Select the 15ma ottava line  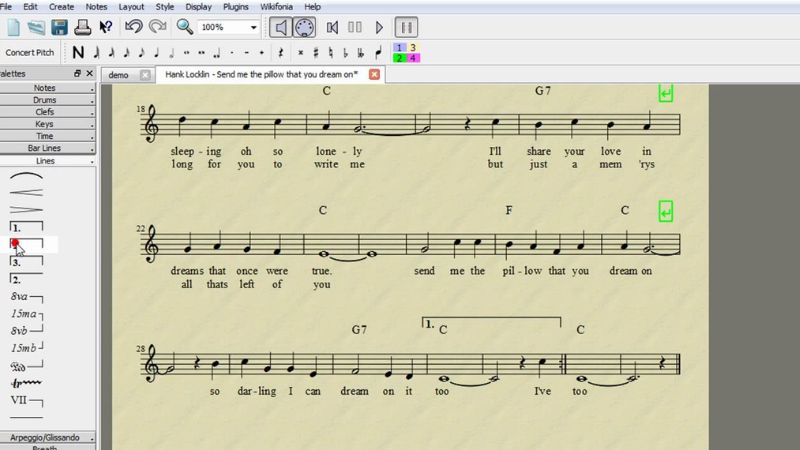(x=27, y=314)
